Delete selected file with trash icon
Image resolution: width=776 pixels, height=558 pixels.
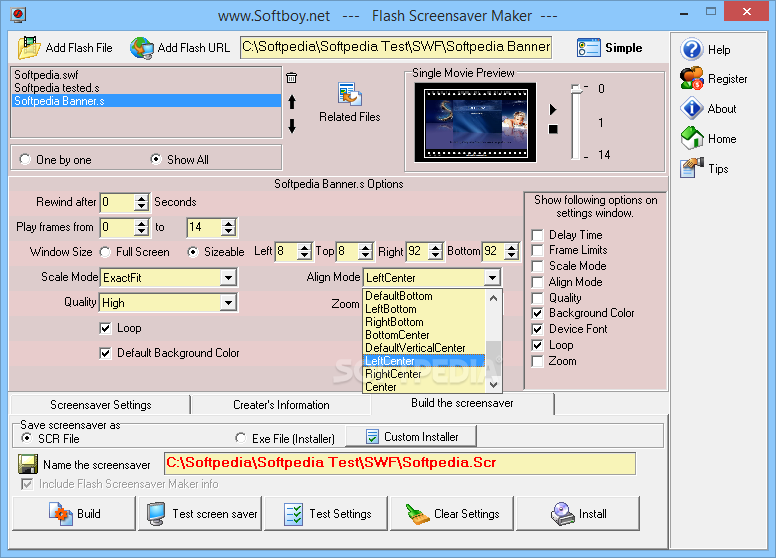coord(291,78)
